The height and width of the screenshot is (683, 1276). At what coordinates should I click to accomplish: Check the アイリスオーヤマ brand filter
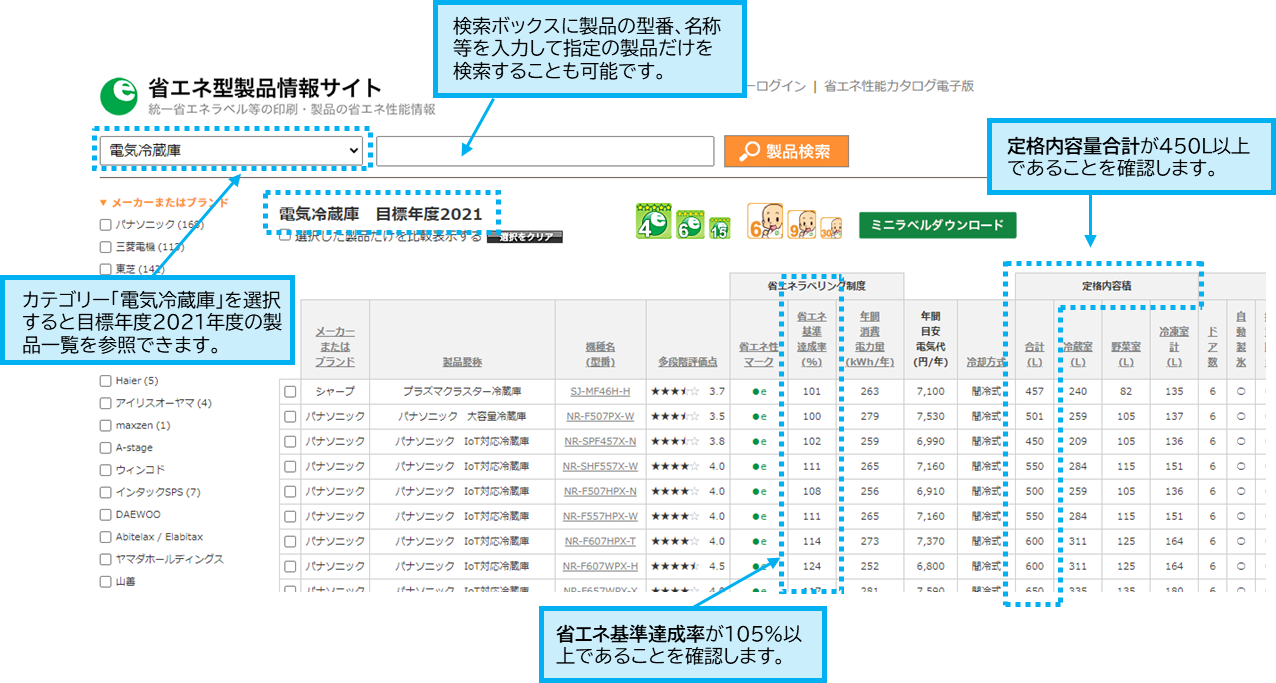tap(105, 403)
